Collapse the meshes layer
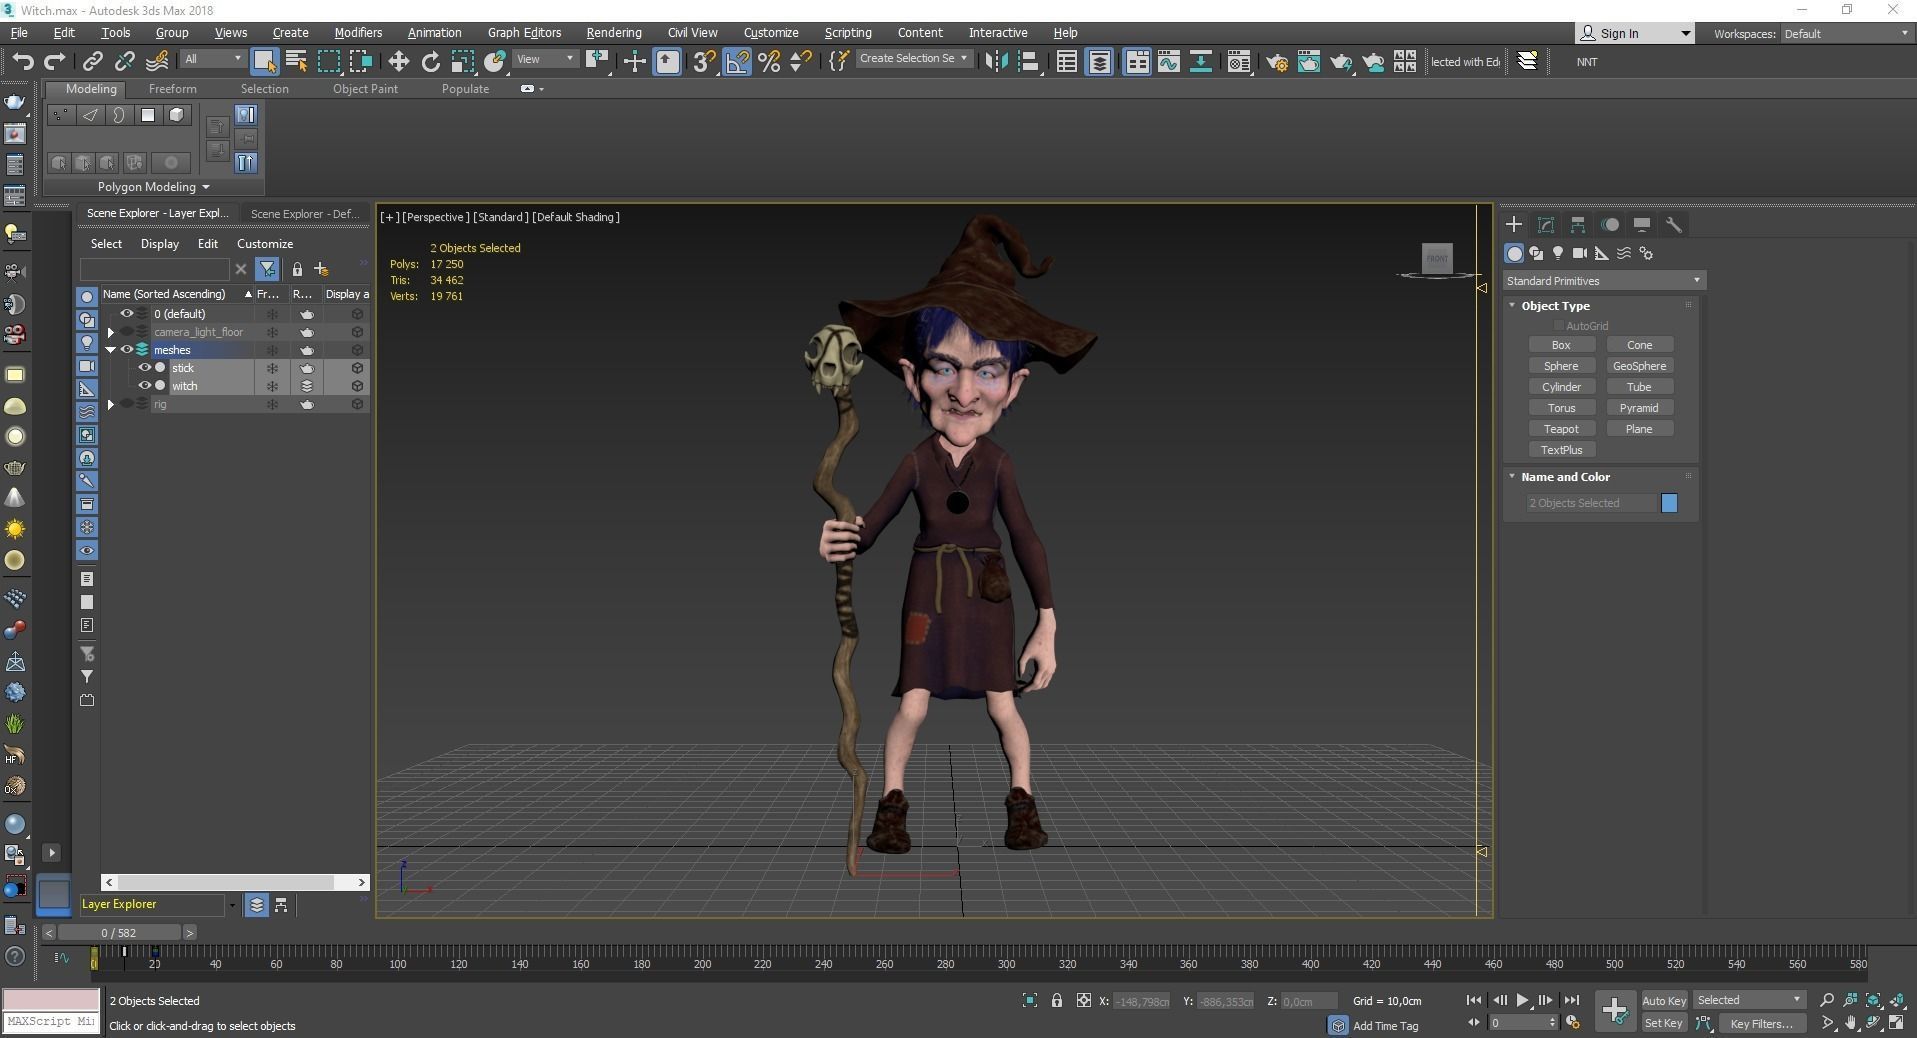Image resolution: width=1917 pixels, height=1038 pixels. [111, 350]
